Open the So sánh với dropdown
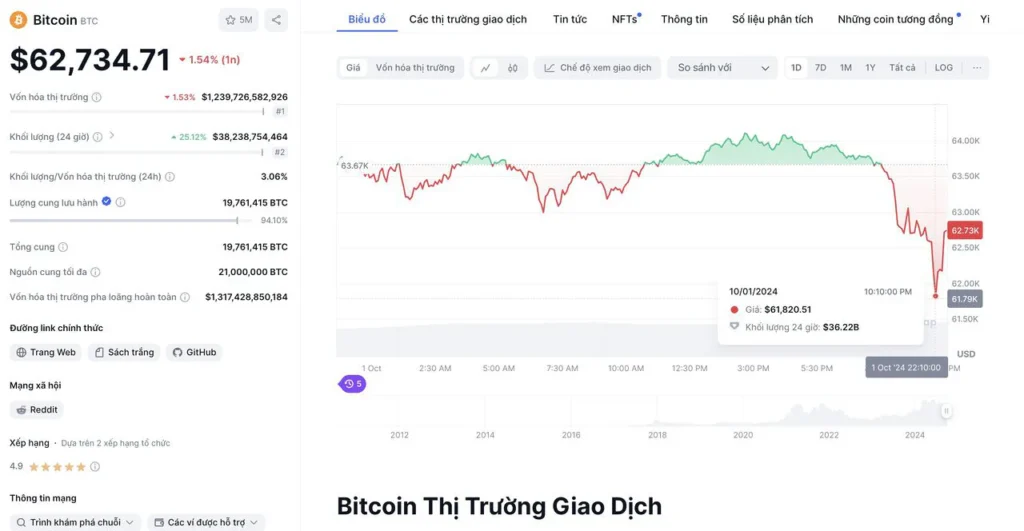1024x531 pixels. [722, 68]
